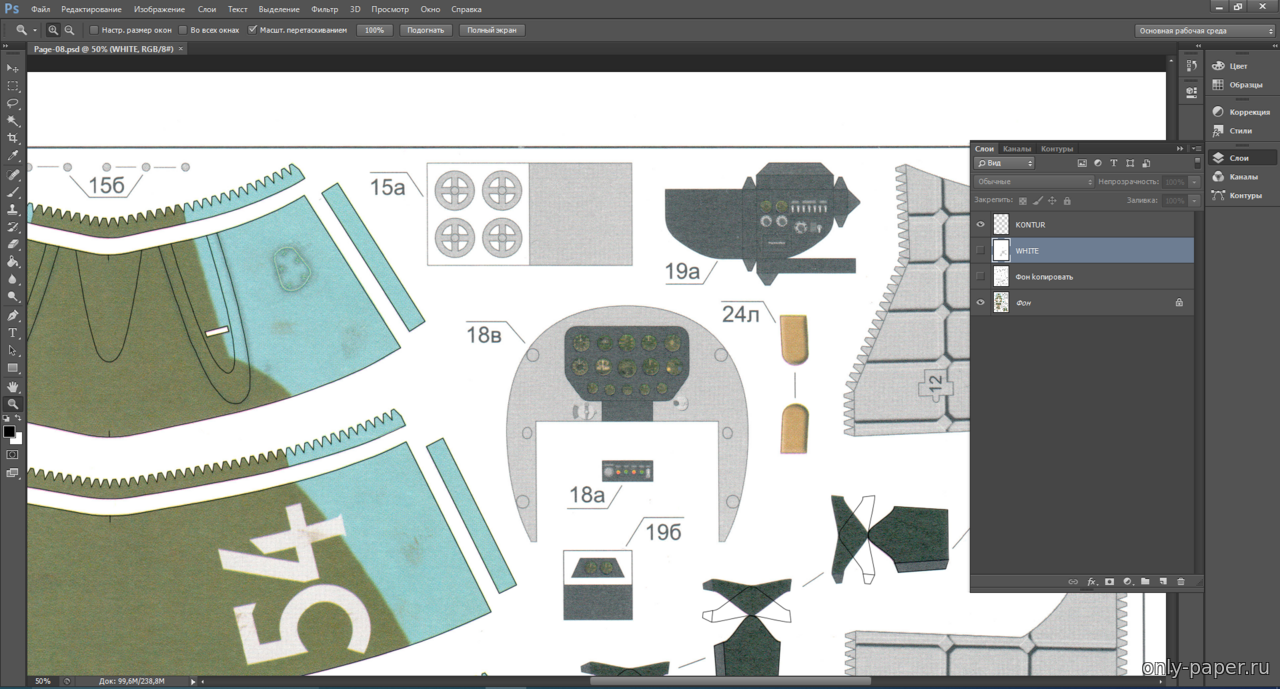Enable the 'Настр. размер окон' checkbox
This screenshot has width=1280, height=689.
(94, 30)
